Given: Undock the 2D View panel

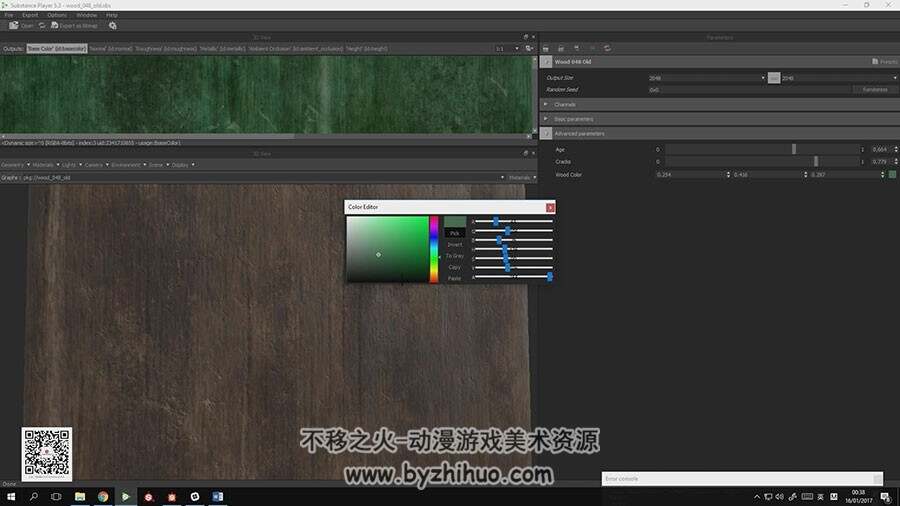Looking at the screenshot, I should pyautogui.click(x=526, y=37).
